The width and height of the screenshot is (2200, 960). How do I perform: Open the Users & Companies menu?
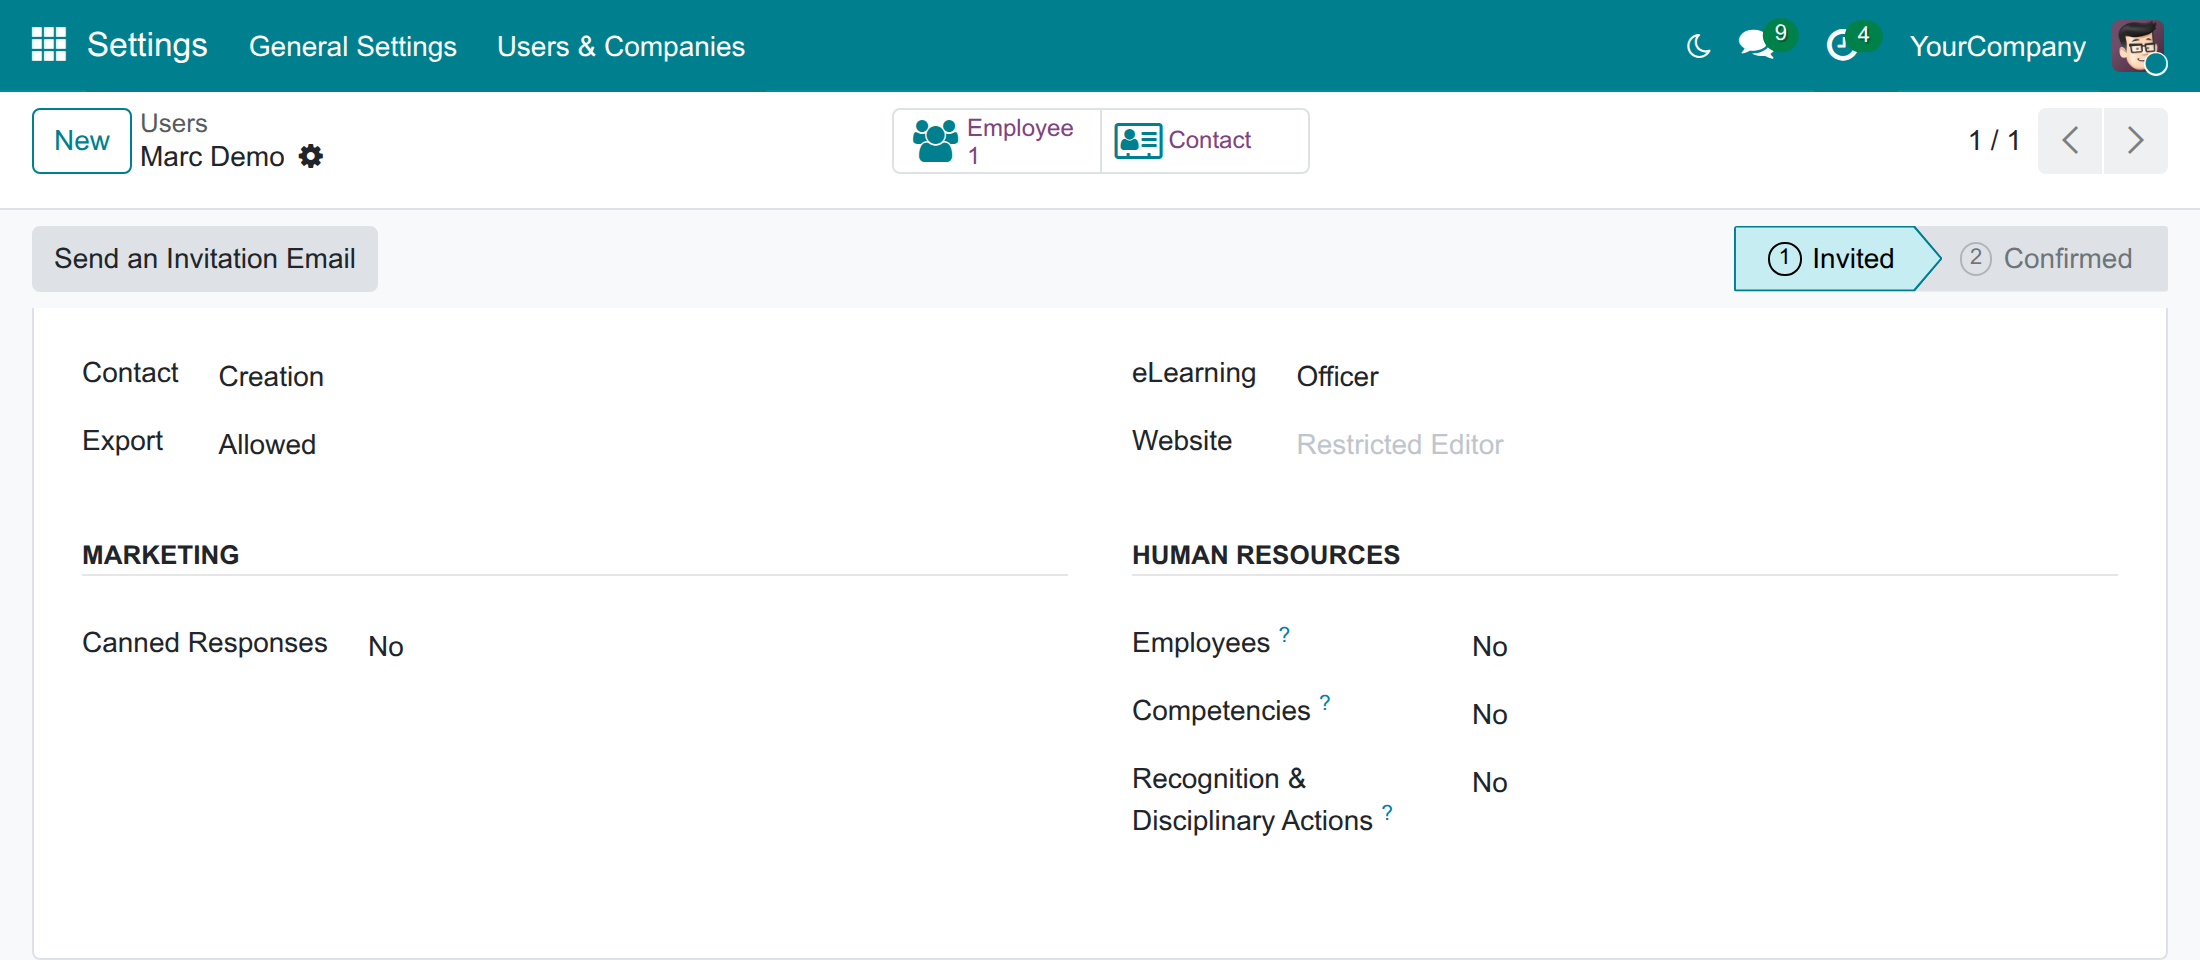621,46
